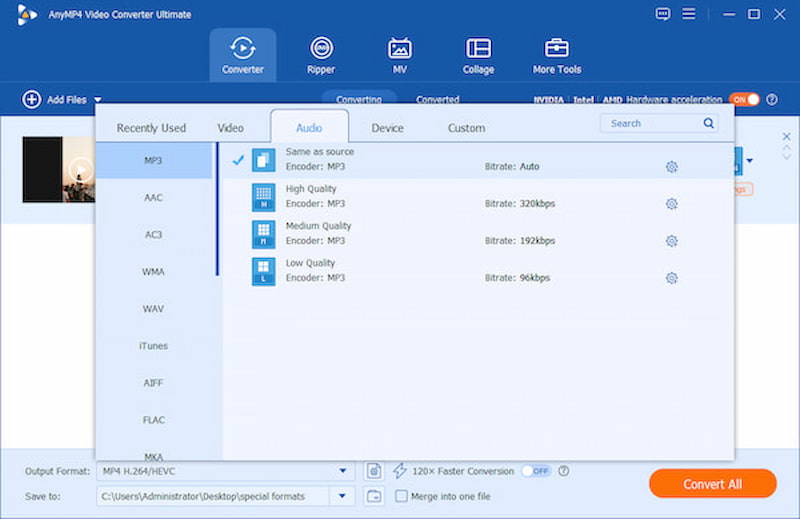Click the lightning bolt faster conversion icon
Viewport: 800px width, 519px height.
pos(399,471)
